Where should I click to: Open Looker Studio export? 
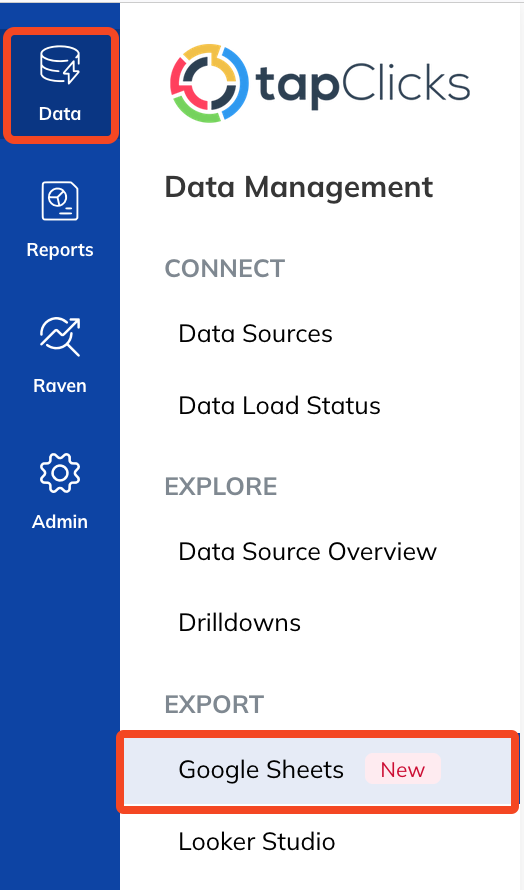click(257, 842)
